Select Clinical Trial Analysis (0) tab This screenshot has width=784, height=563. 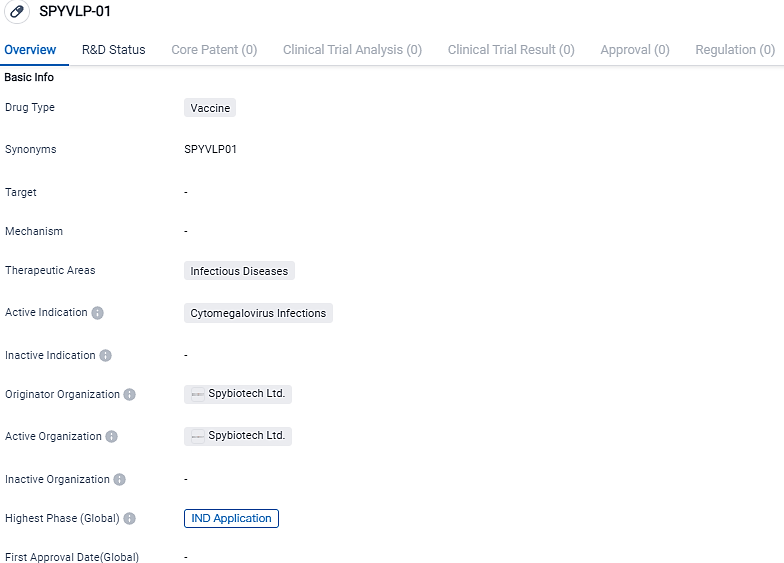(352, 50)
